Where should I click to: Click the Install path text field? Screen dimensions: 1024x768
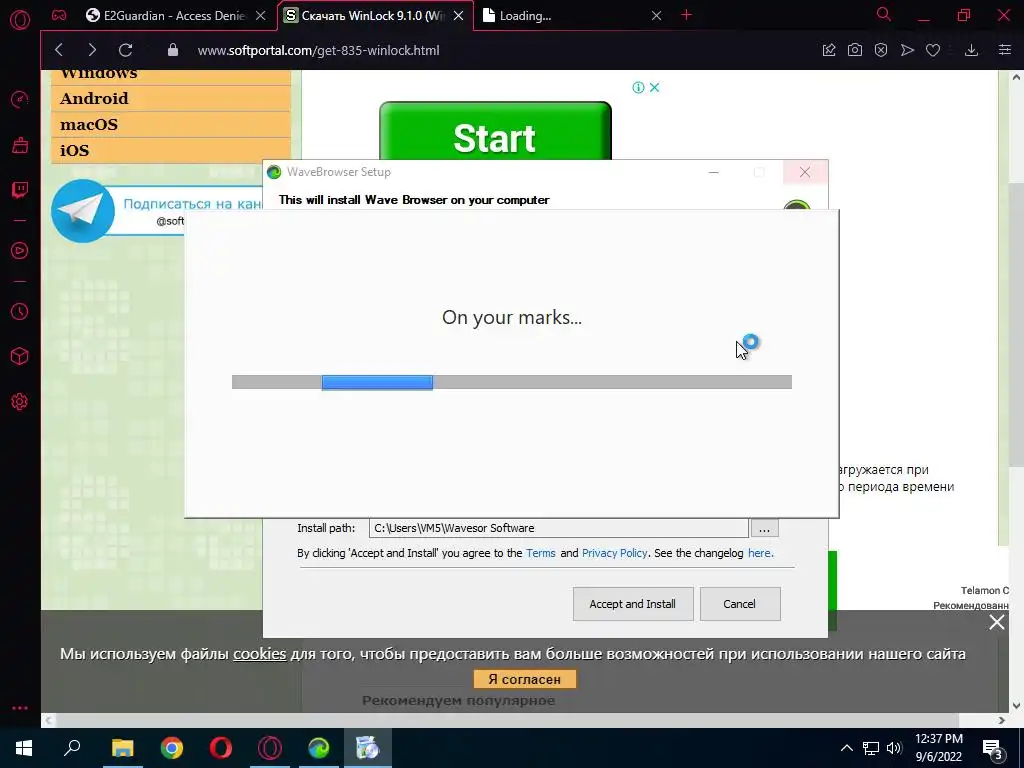tap(558, 528)
